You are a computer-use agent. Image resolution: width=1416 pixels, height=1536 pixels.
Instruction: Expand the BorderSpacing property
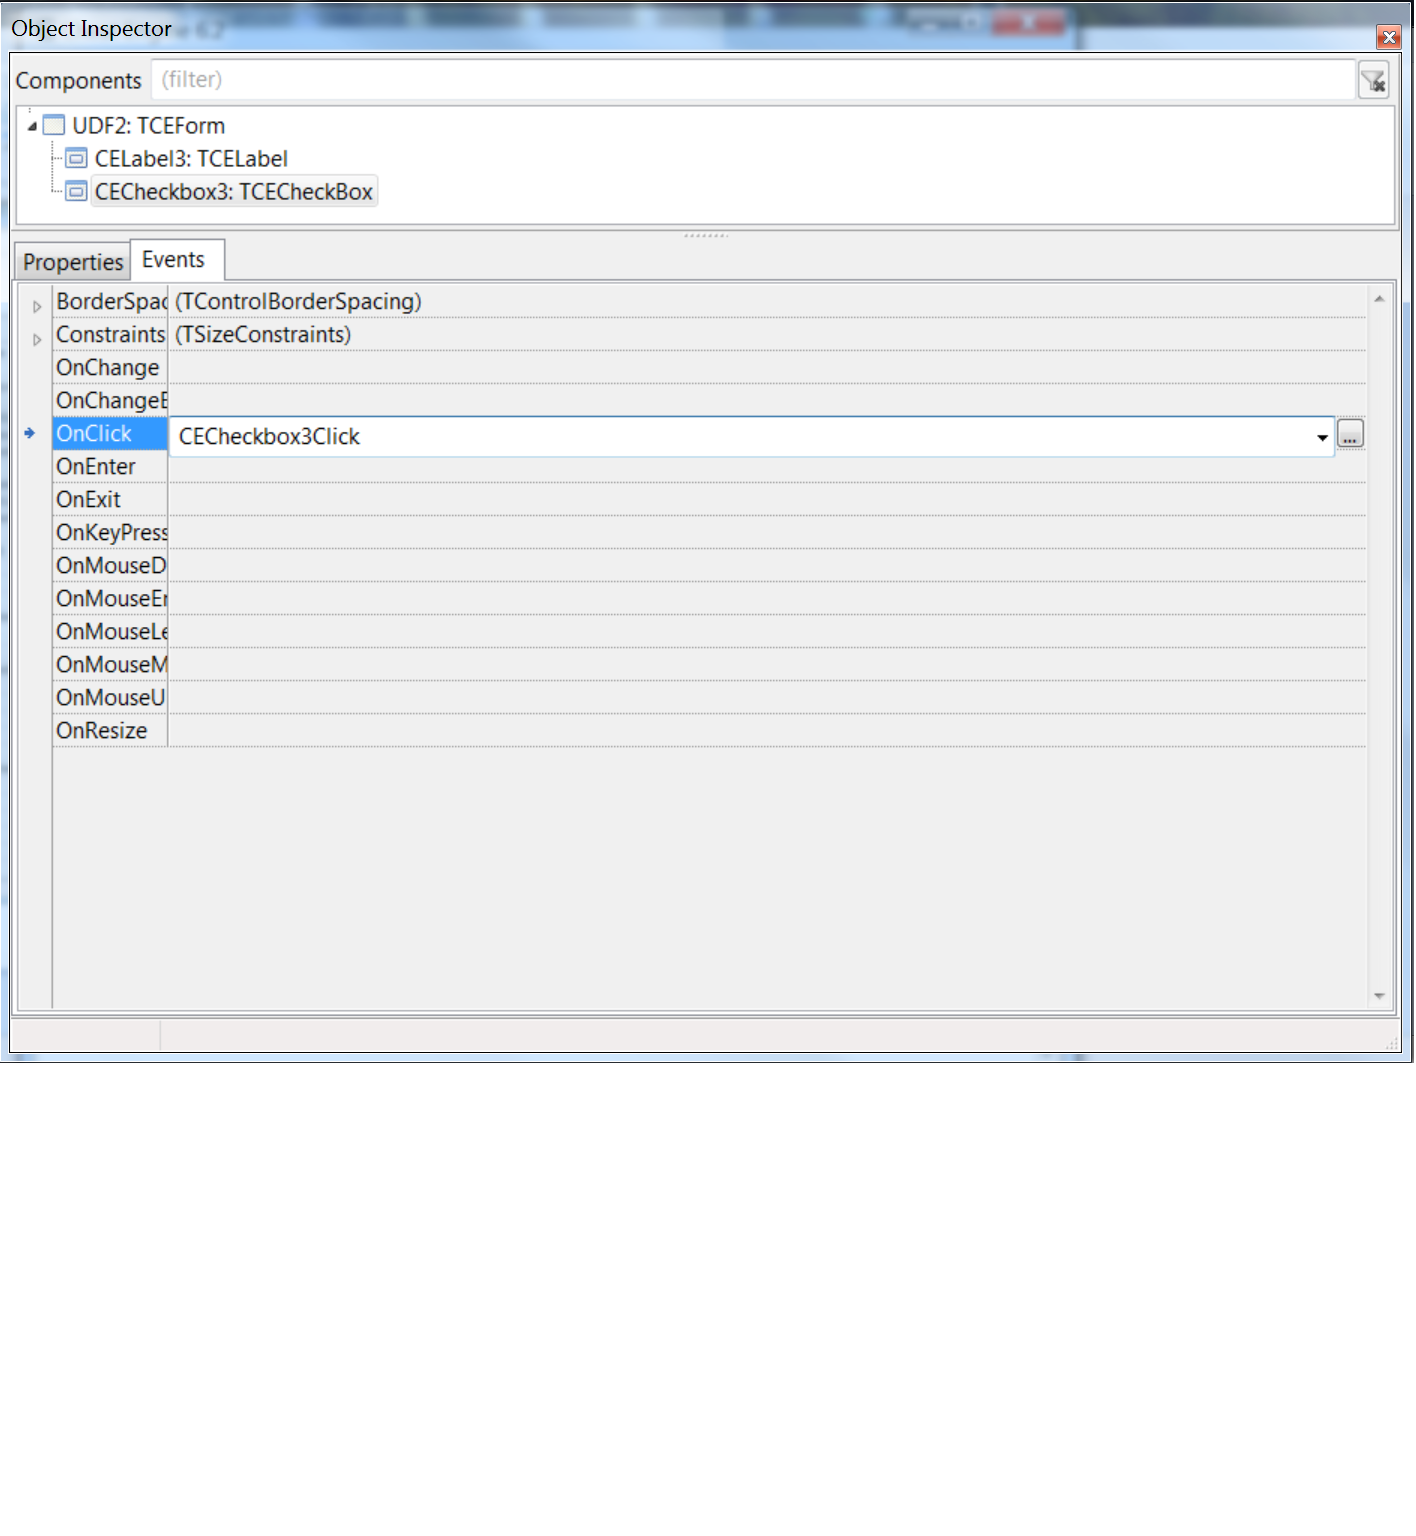(x=36, y=307)
